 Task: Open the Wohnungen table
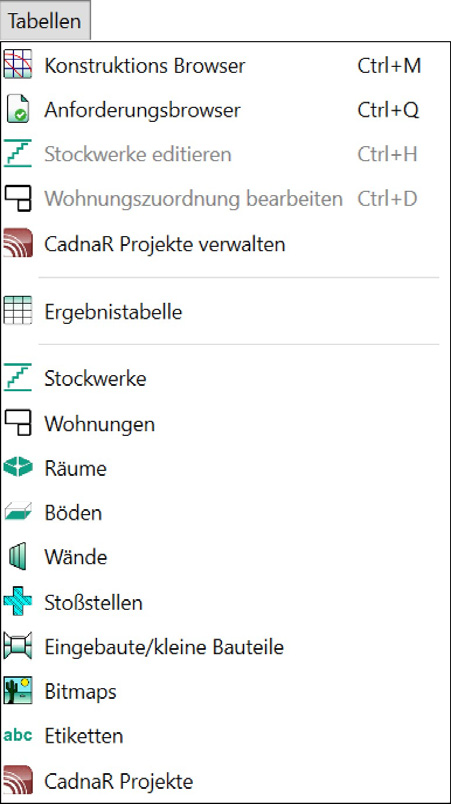pyautogui.click(x=226, y=424)
